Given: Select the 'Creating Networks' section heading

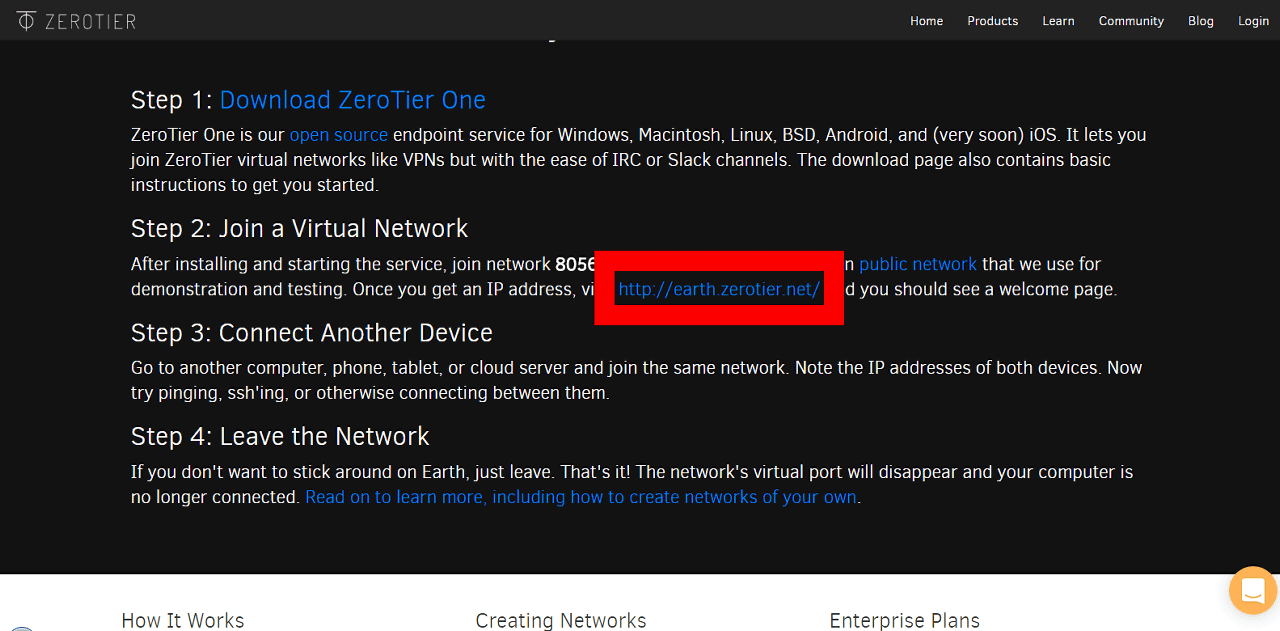Looking at the screenshot, I should click(561, 621).
